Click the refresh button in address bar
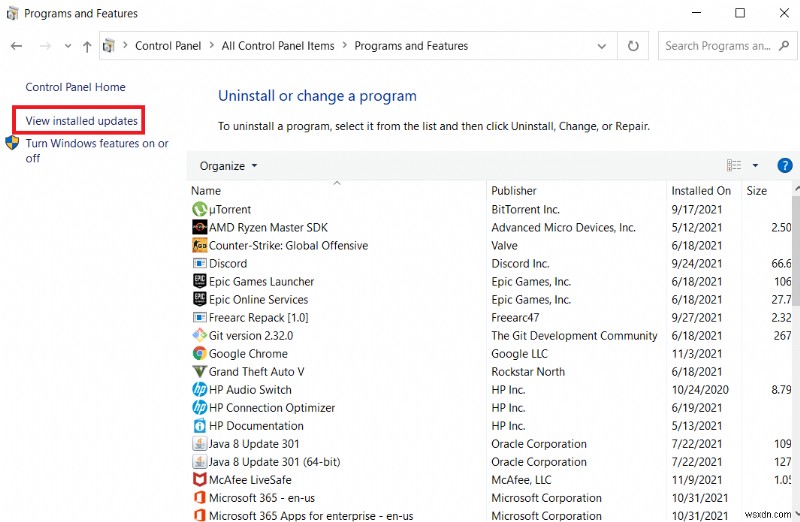Viewport: 800px width, 522px height. (633, 46)
